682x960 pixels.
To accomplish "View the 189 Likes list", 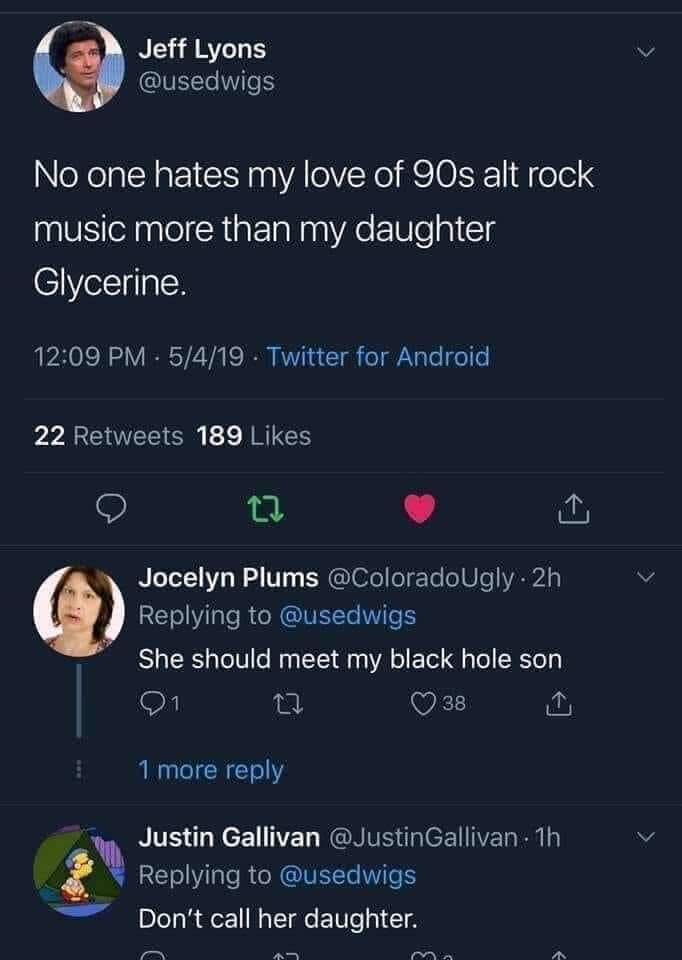I will click(254, 436).
